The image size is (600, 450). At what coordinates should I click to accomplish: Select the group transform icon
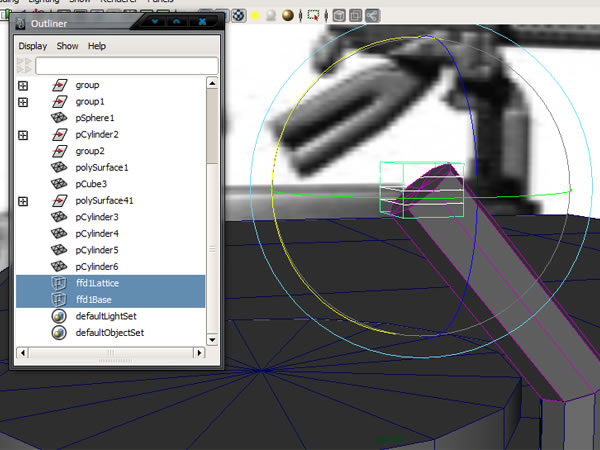pyautogui.click(x=59, y=85)
